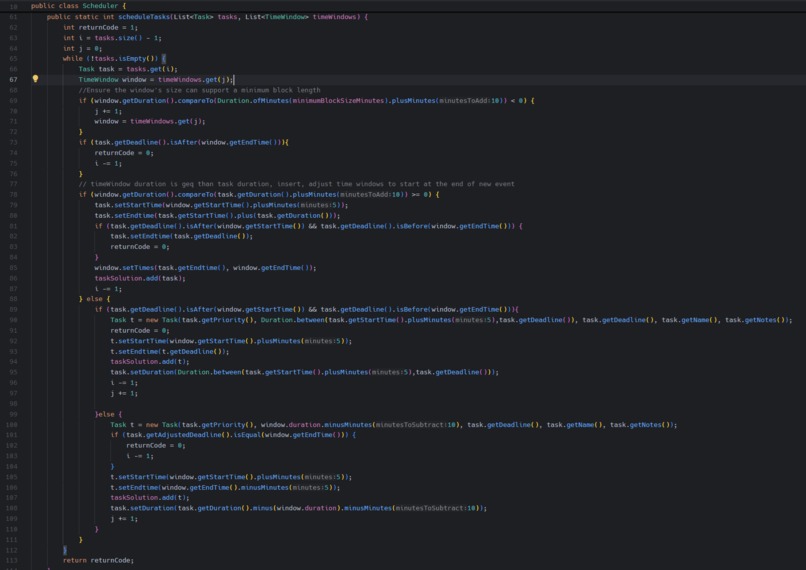Click the '// timeWindow duration is geq' comment
Screen dimensions: 806x570
[x=297, y=184]
